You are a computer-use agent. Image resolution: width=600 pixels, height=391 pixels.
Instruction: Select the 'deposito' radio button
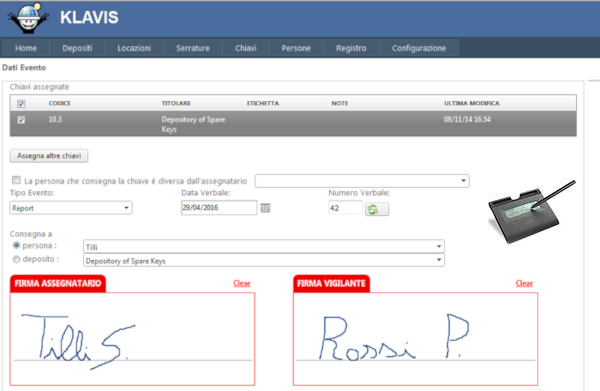pos(16,259)
